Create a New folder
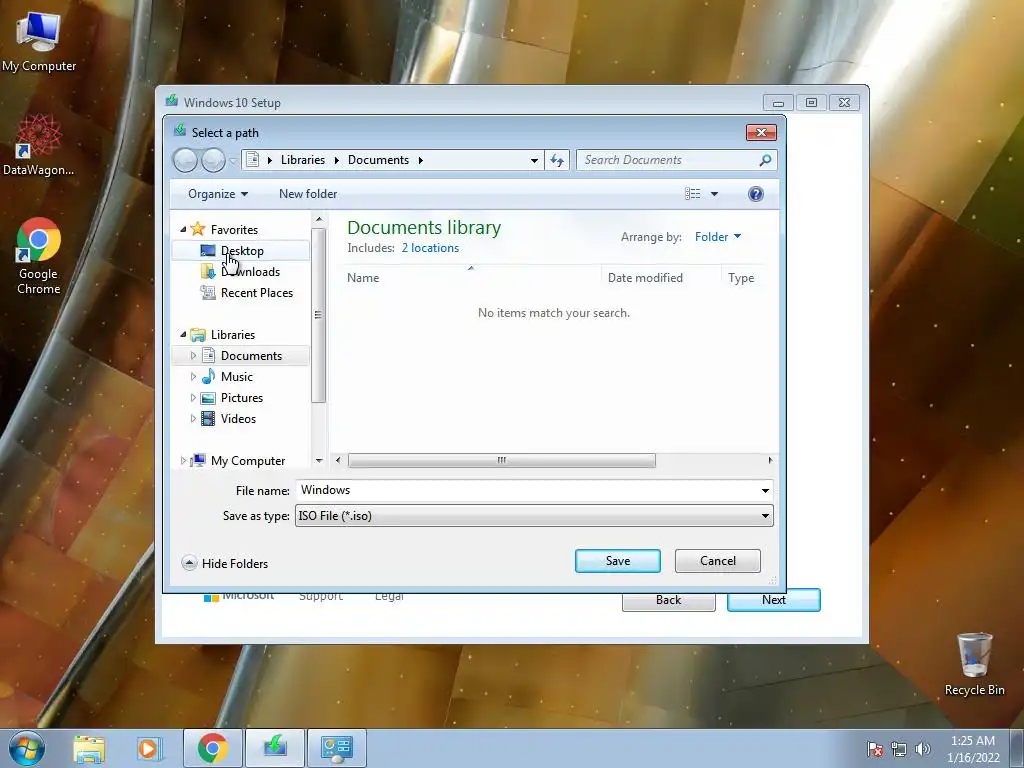Viewport: 1024px width, 768px height. click(x=308, y=194)
